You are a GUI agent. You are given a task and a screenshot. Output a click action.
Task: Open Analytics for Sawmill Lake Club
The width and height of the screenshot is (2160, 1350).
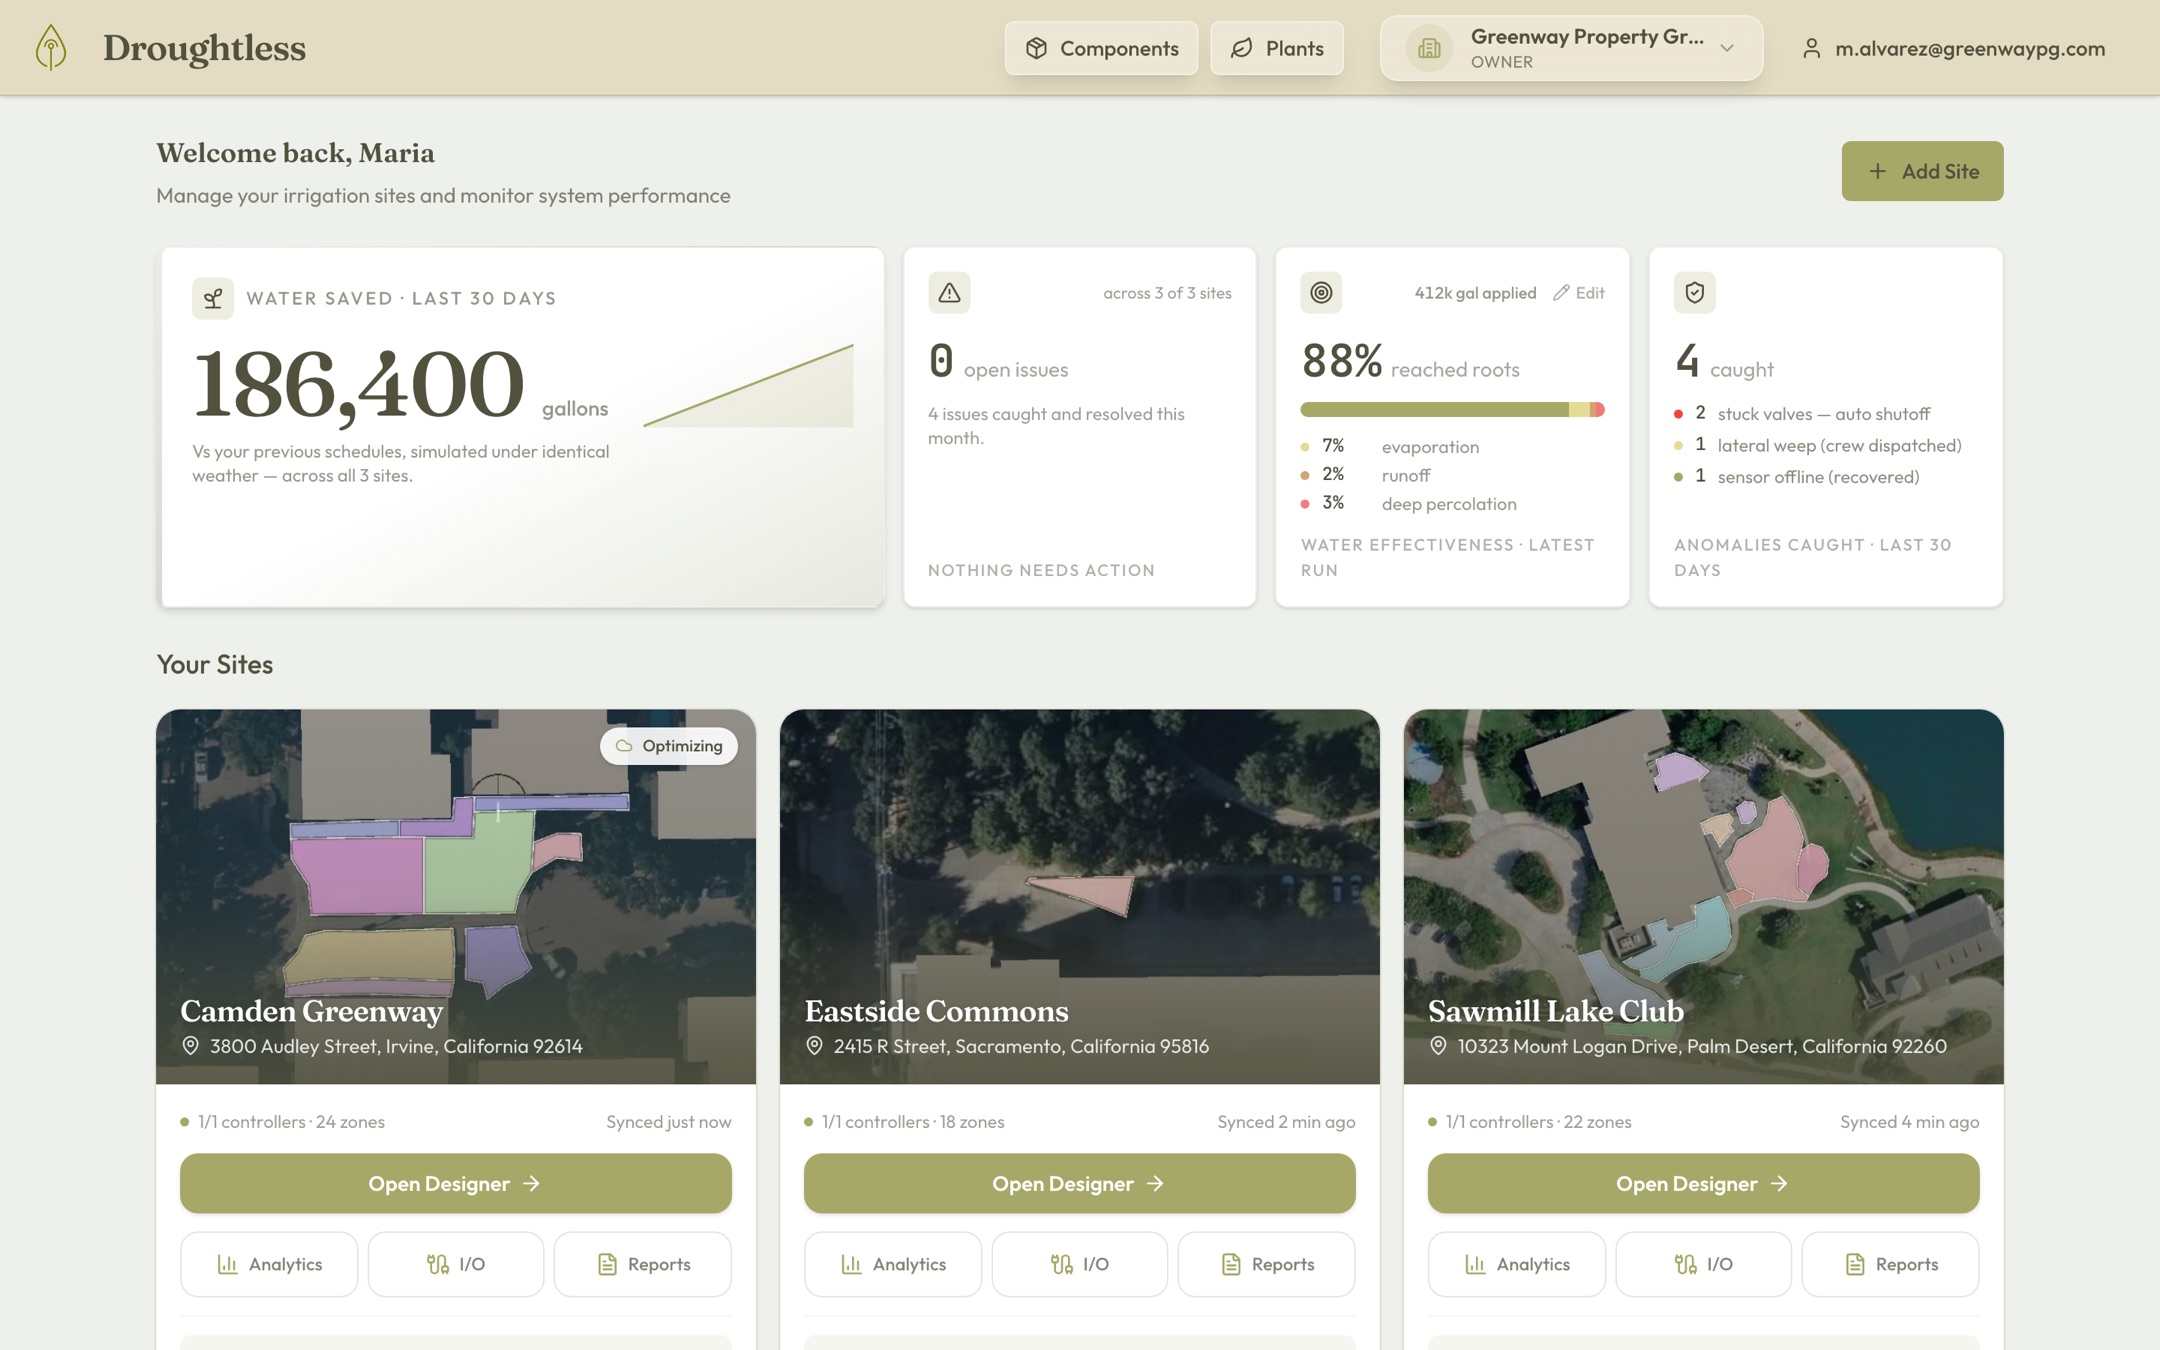[x=1517, y=1265]
